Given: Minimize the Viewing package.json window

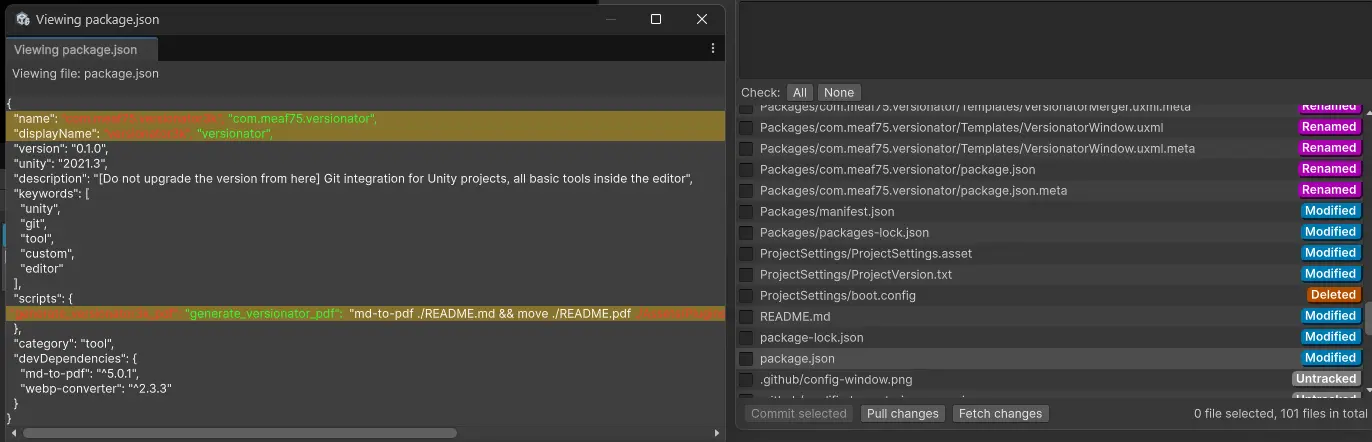Looking at the screenshot, I should pos(610,19).
